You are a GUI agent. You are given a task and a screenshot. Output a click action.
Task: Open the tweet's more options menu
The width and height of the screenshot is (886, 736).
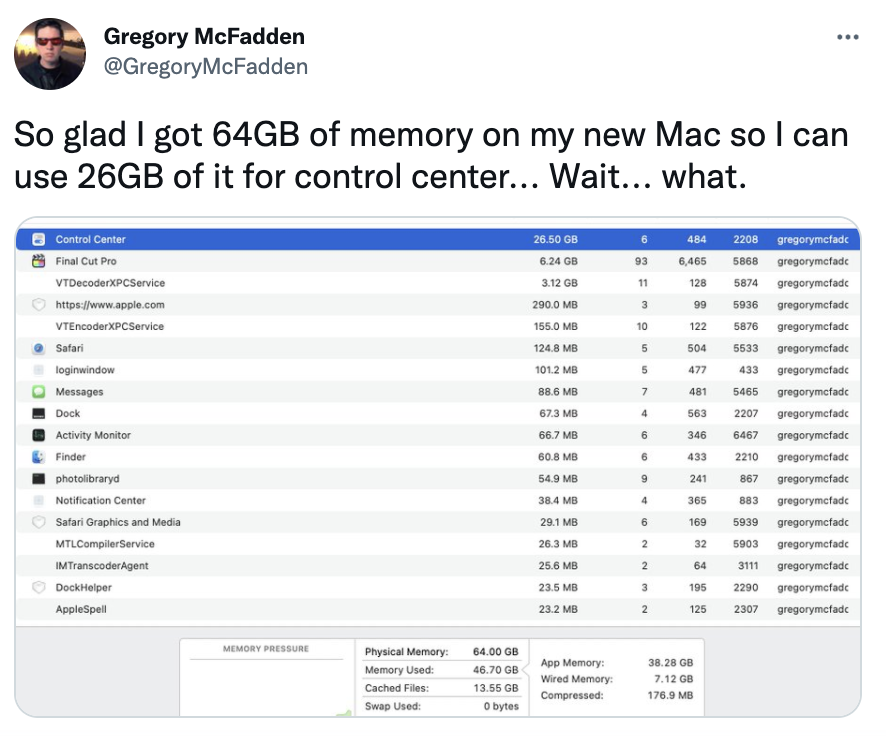click(x=847, y=38)
